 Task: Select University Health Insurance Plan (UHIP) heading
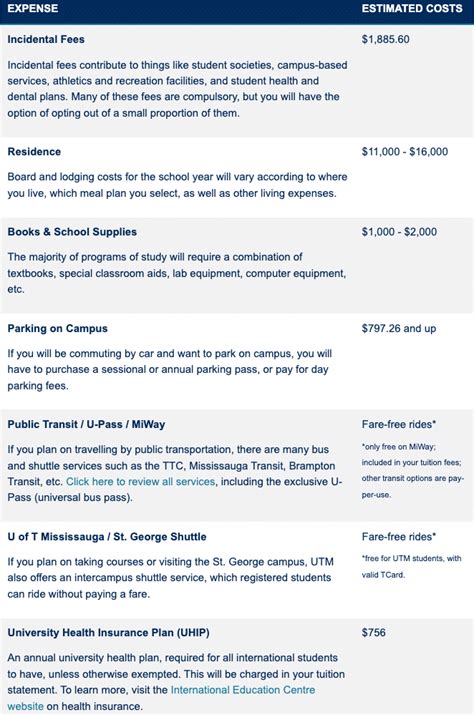tap(109, 632)
